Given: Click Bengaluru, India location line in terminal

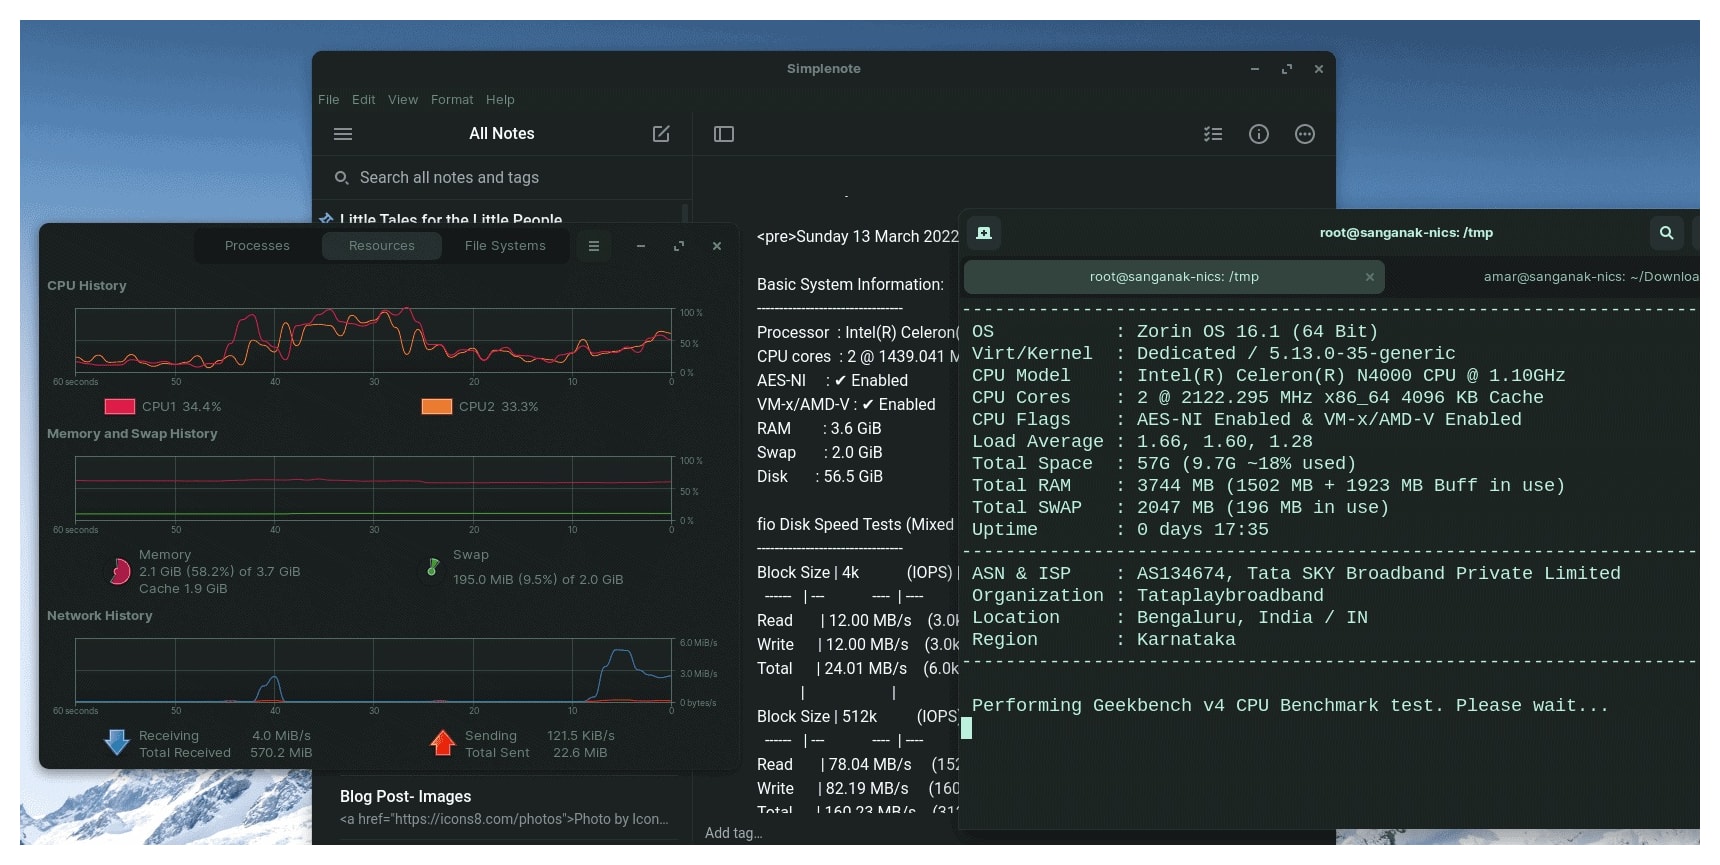Looking at the screenshot, I should pyautogui.click(x=1170, y=618).
